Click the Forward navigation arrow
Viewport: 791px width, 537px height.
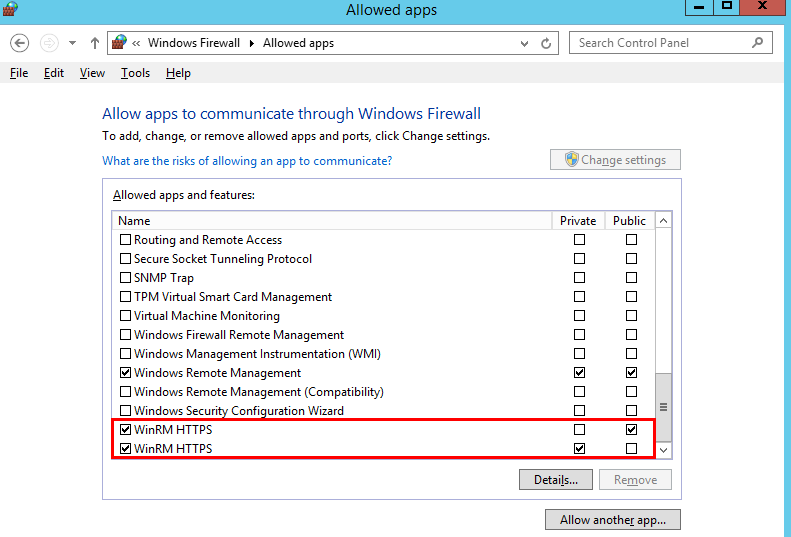[x=49, y=43]
